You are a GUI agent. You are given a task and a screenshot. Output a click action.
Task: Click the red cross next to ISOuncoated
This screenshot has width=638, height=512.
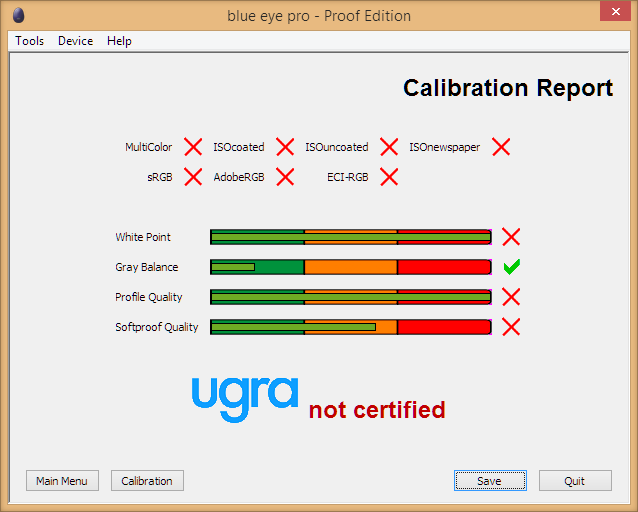[x=389, y=147]
